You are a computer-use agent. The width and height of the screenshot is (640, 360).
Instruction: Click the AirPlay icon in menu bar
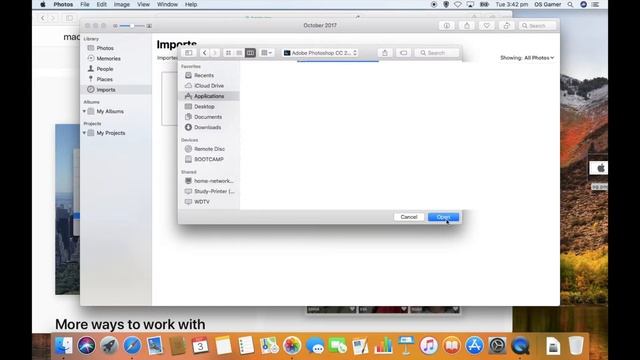pyautogui.click(x=471, y=4)
